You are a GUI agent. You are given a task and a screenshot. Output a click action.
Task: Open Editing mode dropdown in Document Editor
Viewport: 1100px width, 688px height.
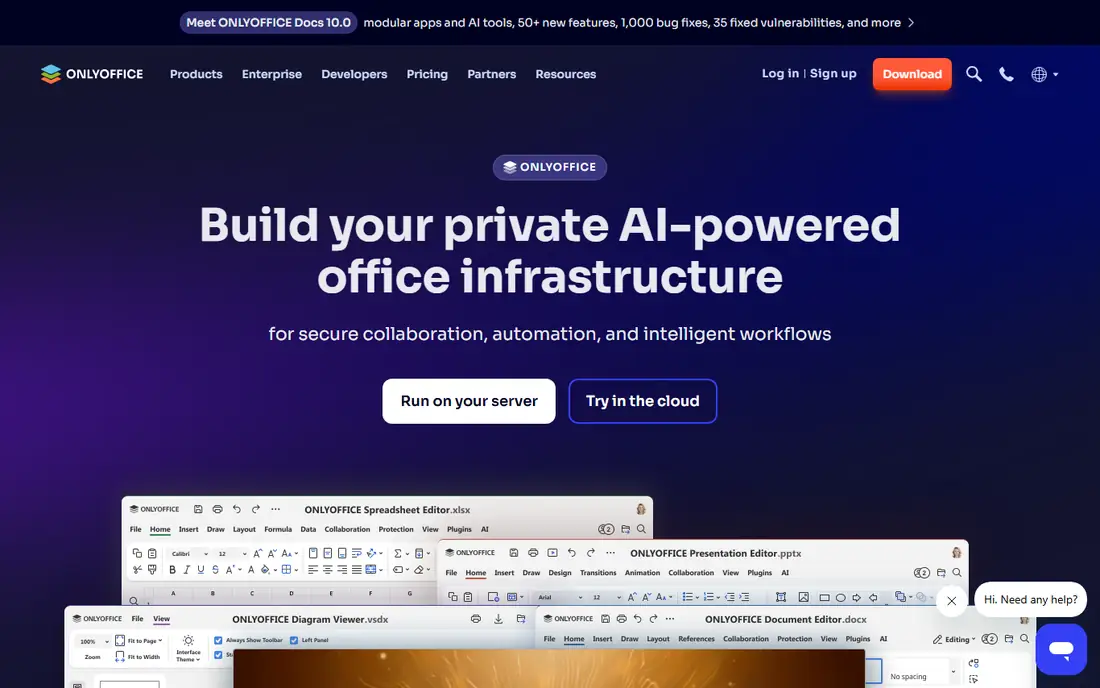tap(954, 639)
